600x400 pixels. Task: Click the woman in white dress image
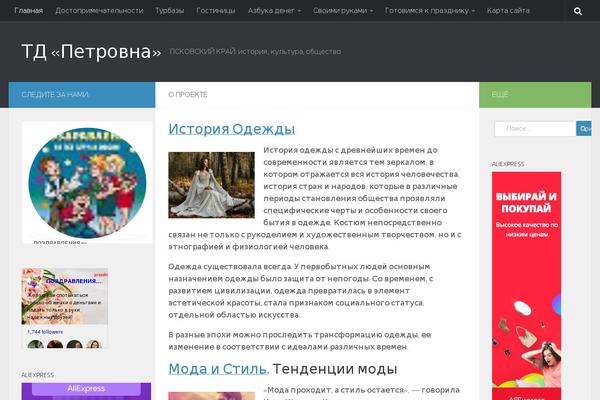[211, 185]
